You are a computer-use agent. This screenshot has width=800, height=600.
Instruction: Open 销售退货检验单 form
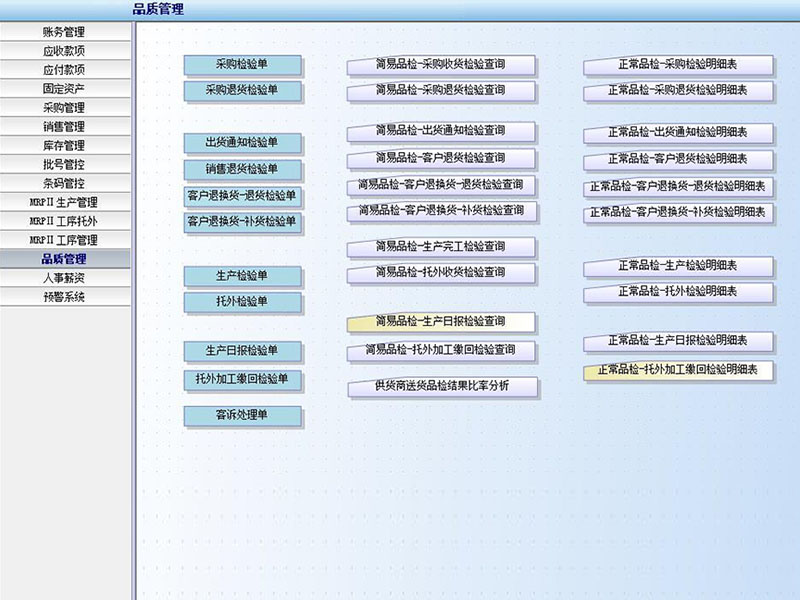(x=242, y=169)
